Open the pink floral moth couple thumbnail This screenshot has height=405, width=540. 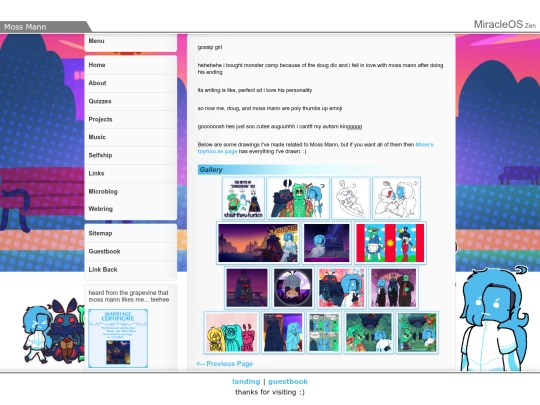(342, 288)
